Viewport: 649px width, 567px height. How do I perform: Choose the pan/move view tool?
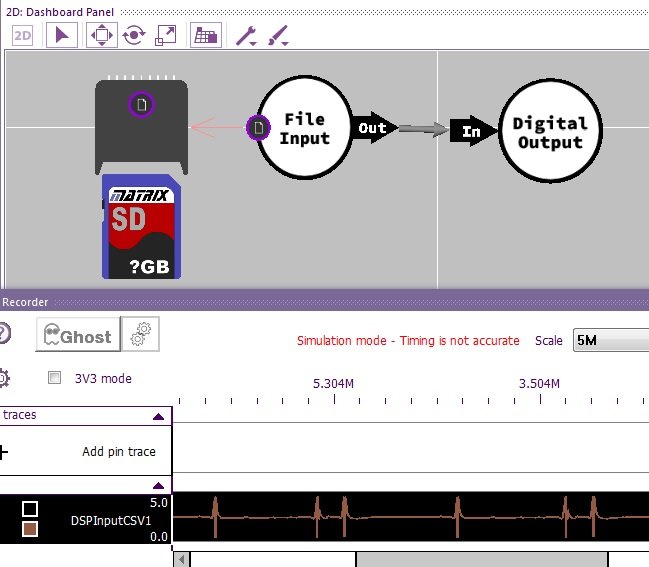(101, 36)
